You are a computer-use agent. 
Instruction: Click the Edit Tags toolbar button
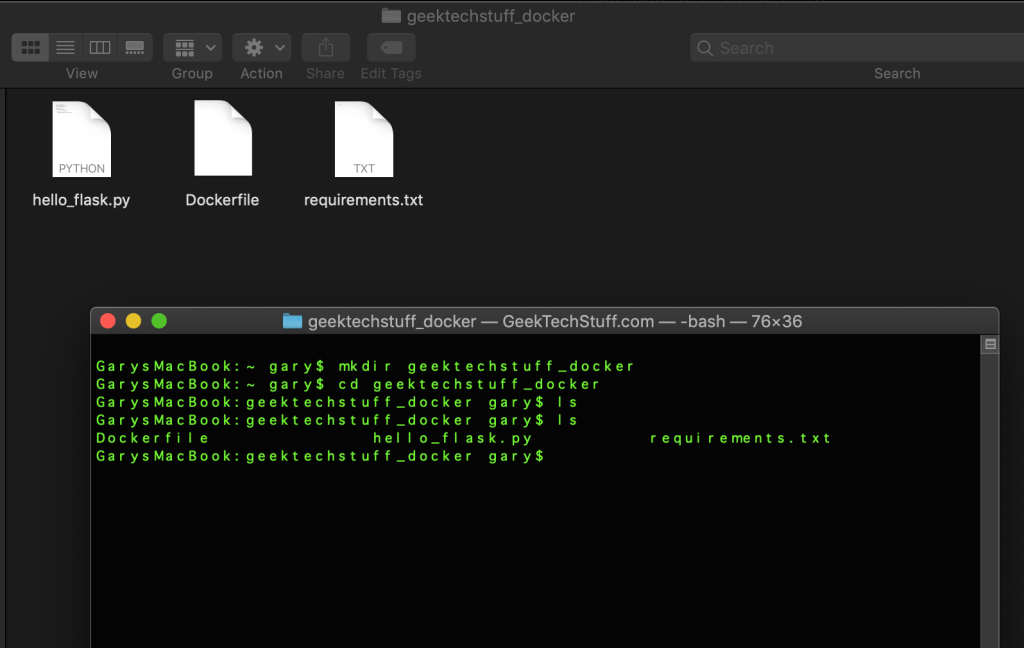click(x=391, y=47)
